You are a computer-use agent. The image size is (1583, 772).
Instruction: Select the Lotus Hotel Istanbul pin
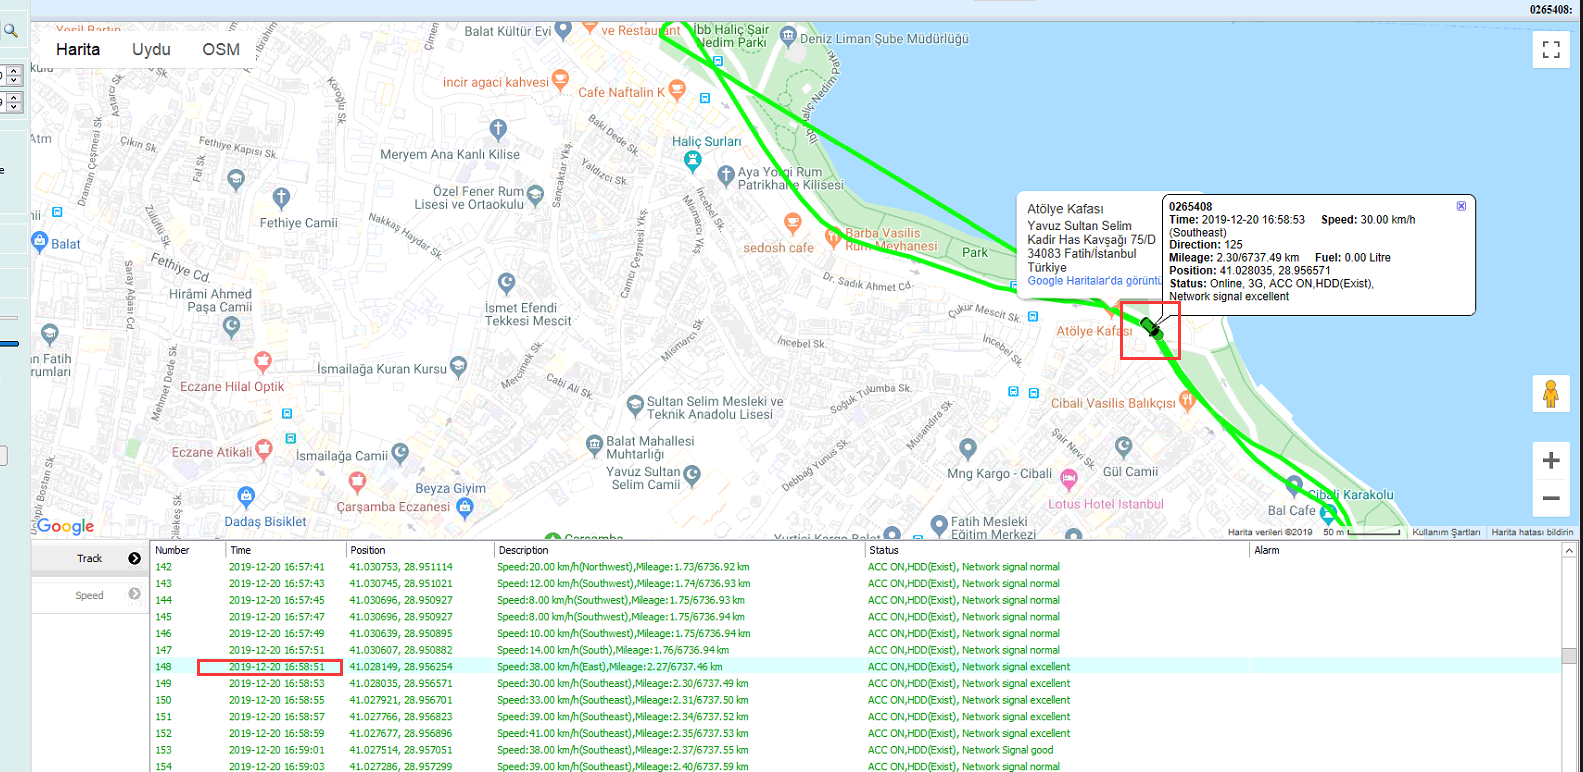click(1069, 481)
